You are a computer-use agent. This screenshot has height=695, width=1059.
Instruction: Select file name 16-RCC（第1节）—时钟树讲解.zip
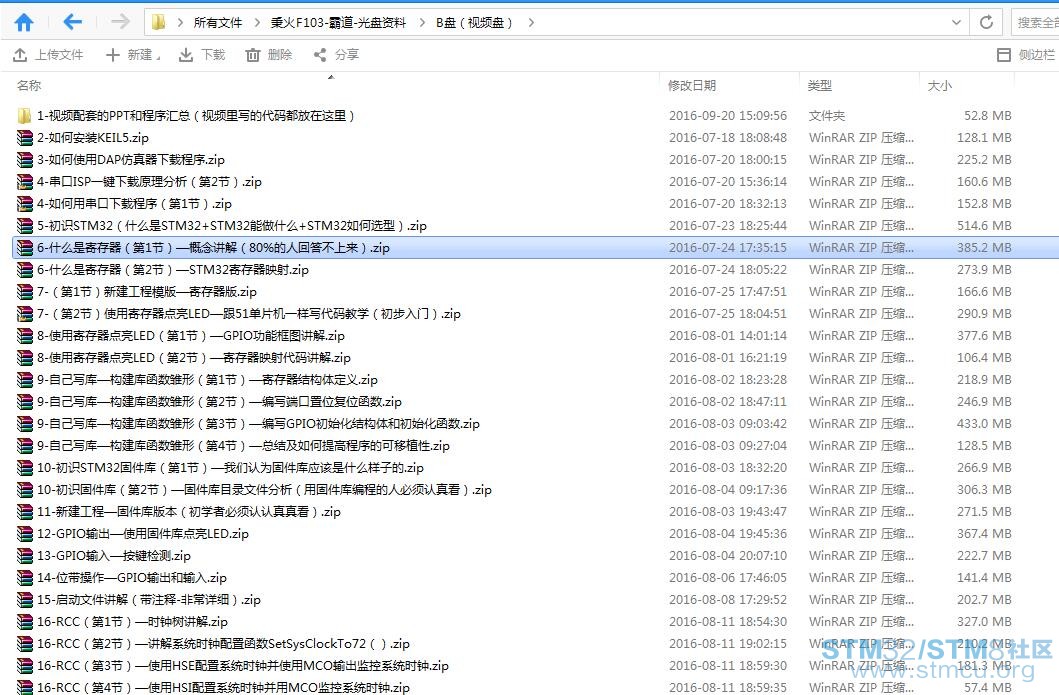point(132,621)
